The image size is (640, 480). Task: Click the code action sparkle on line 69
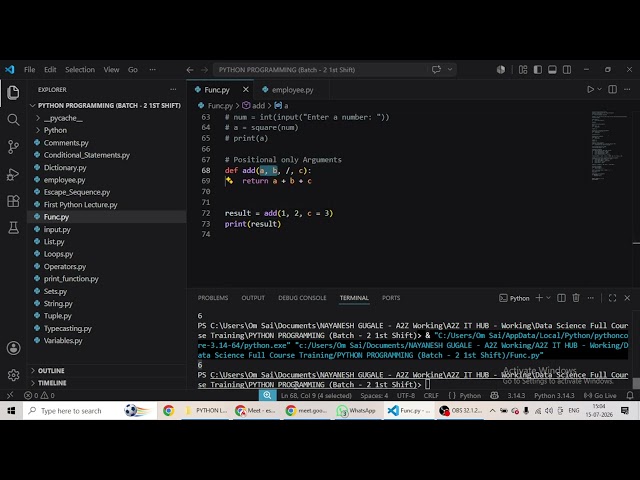229,180
